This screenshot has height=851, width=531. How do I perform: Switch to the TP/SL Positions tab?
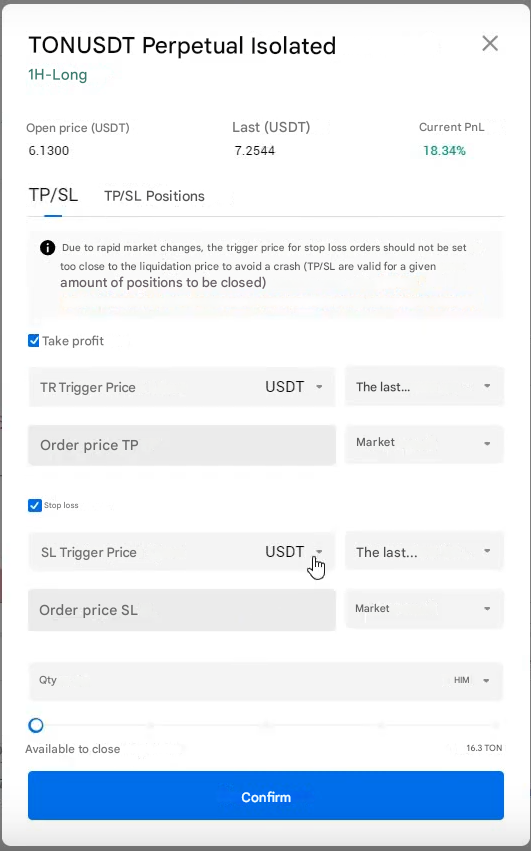pyautogui.click(x=154, y=196)
